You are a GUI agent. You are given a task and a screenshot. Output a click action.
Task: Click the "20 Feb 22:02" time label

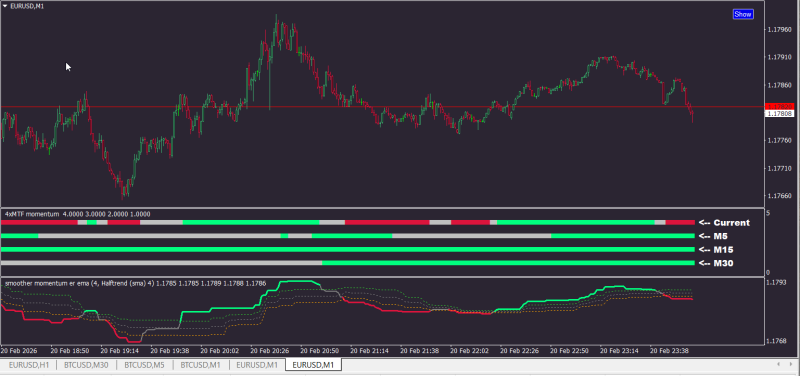[x=470, y=351]
